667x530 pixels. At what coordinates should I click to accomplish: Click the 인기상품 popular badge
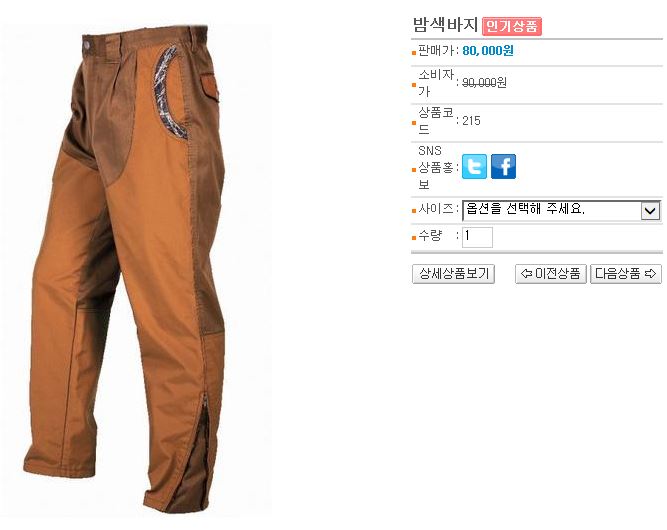tap(512, 26)
